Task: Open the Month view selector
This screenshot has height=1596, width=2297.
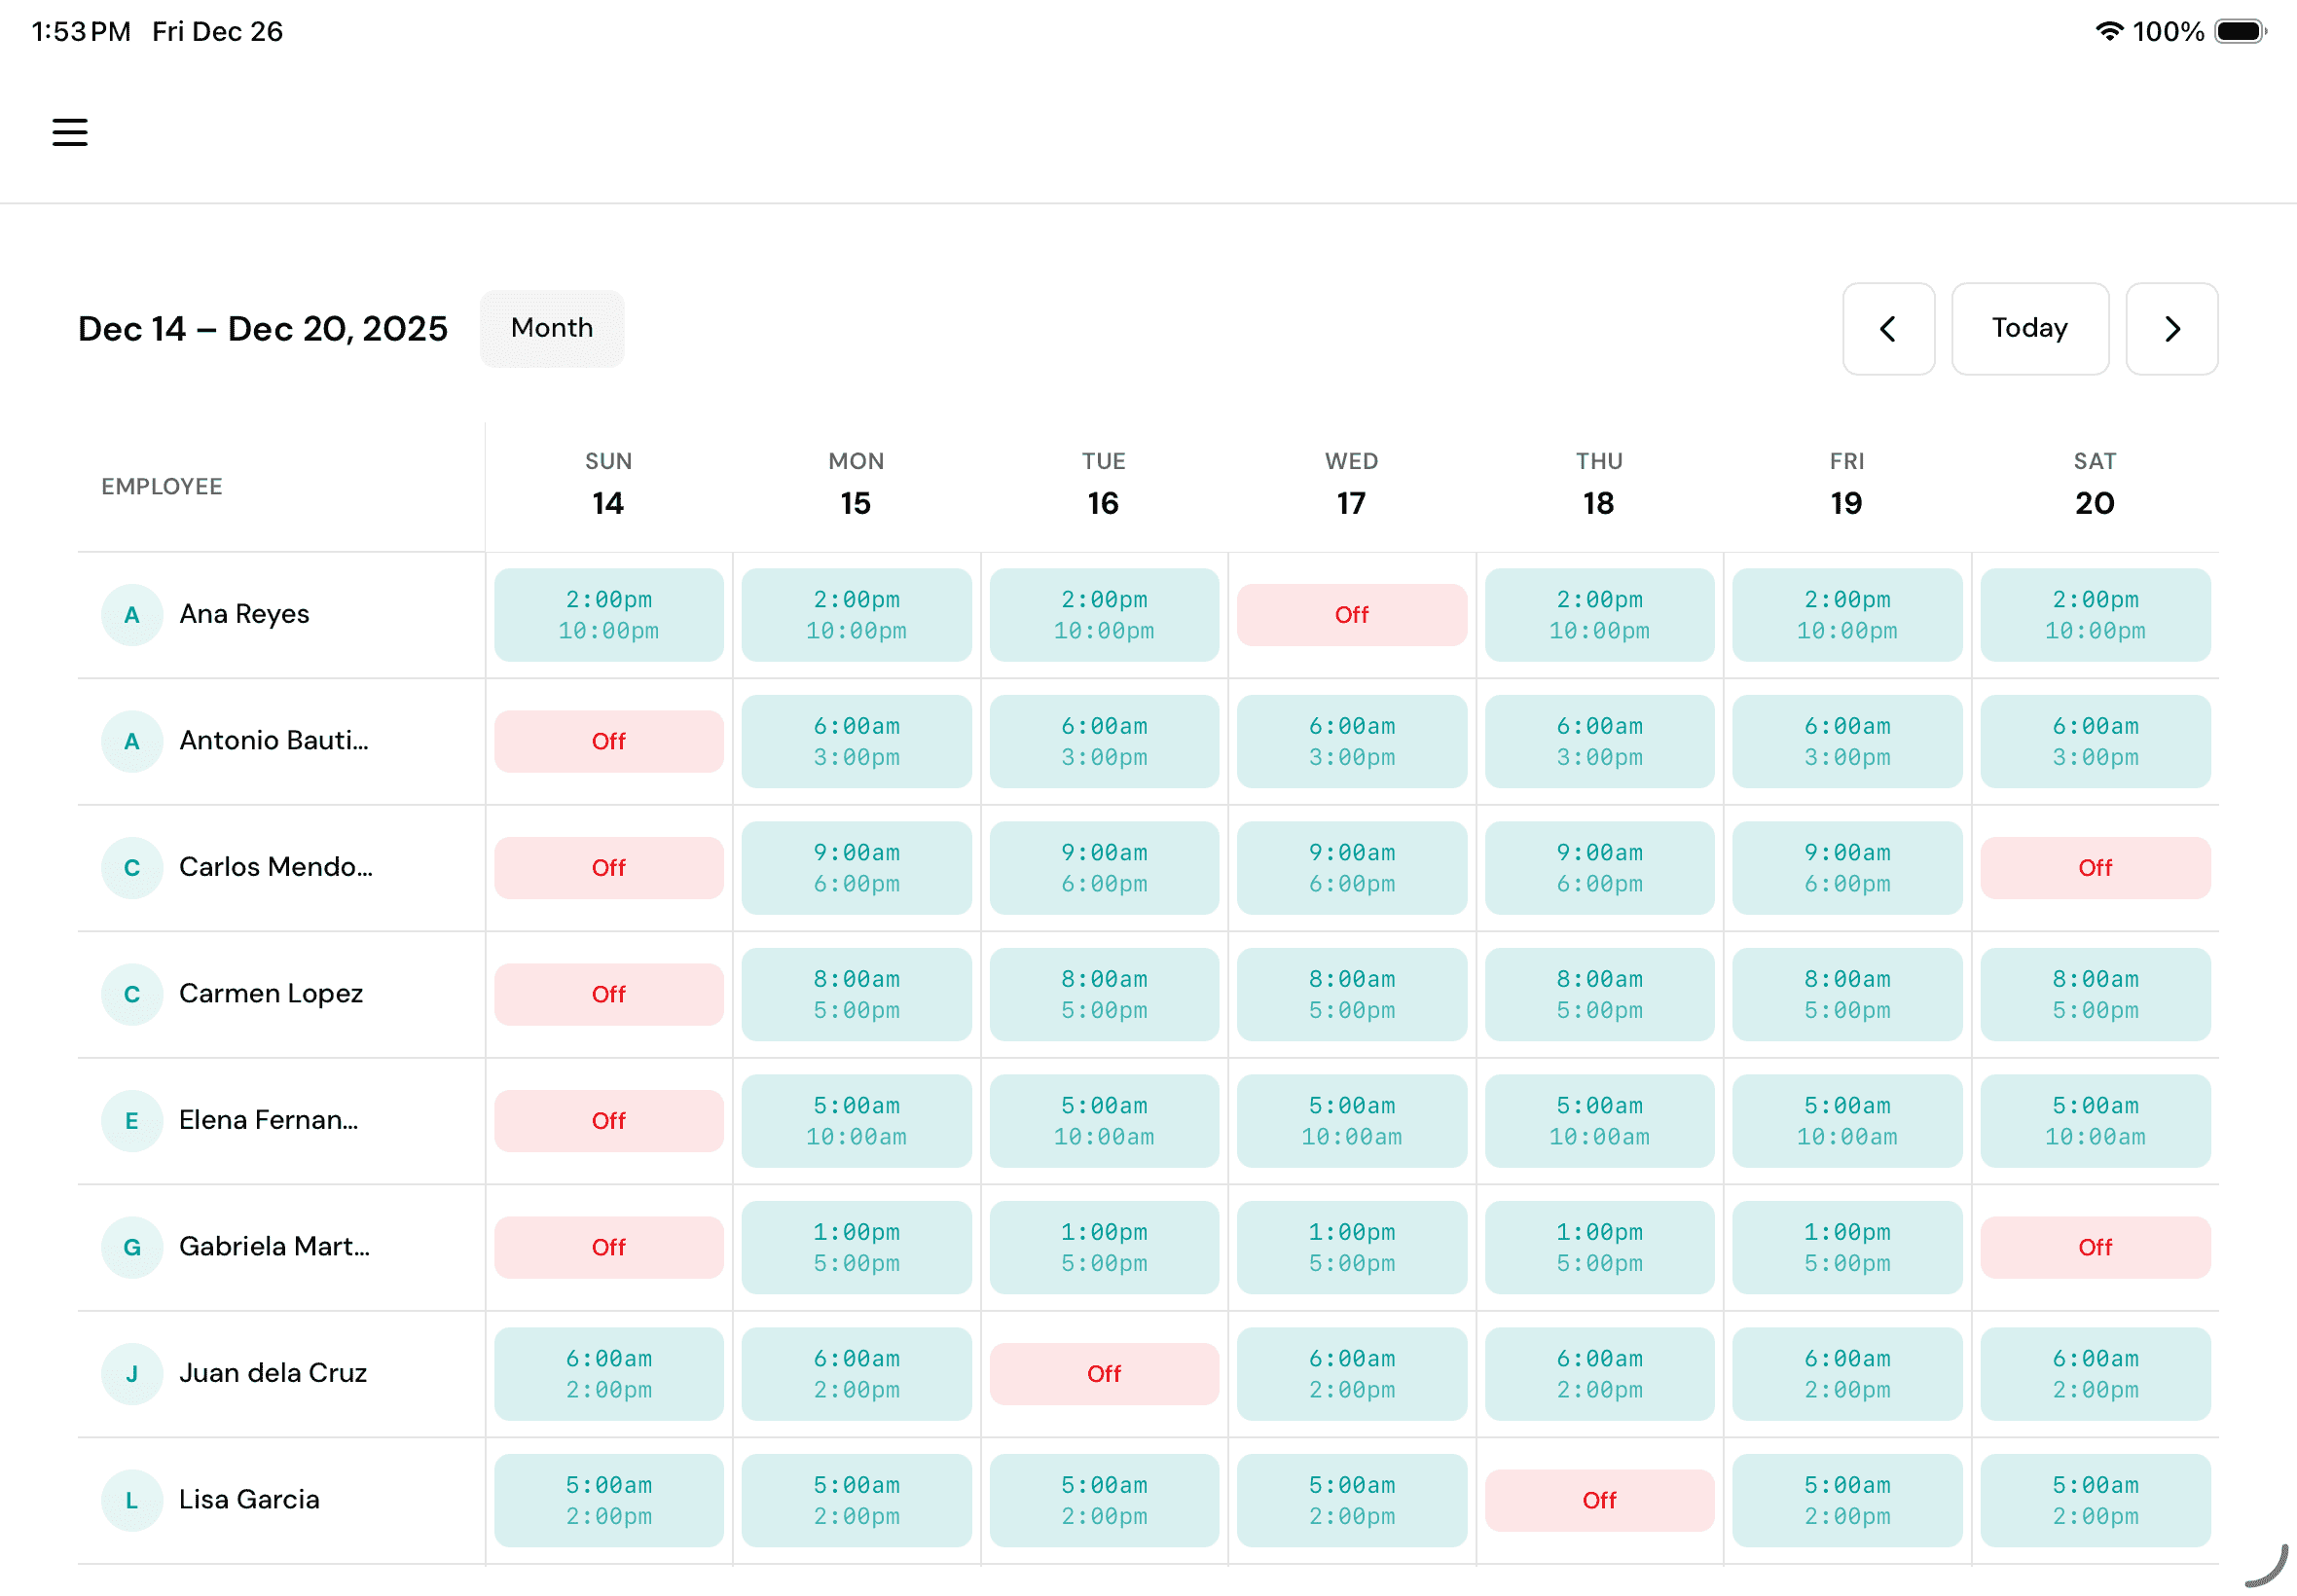Action: coord(551,328)
